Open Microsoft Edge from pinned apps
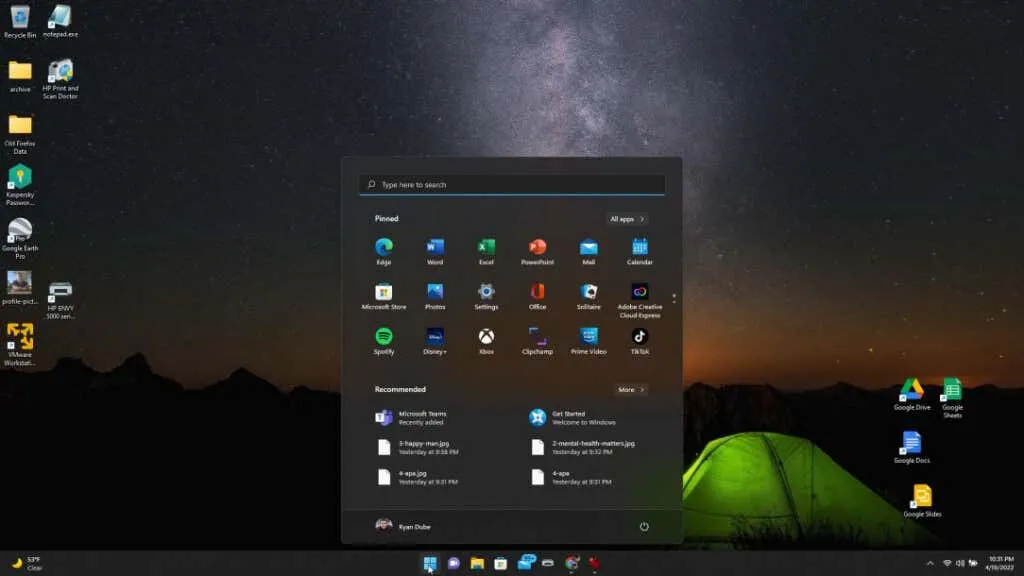 tap(383, 247)
